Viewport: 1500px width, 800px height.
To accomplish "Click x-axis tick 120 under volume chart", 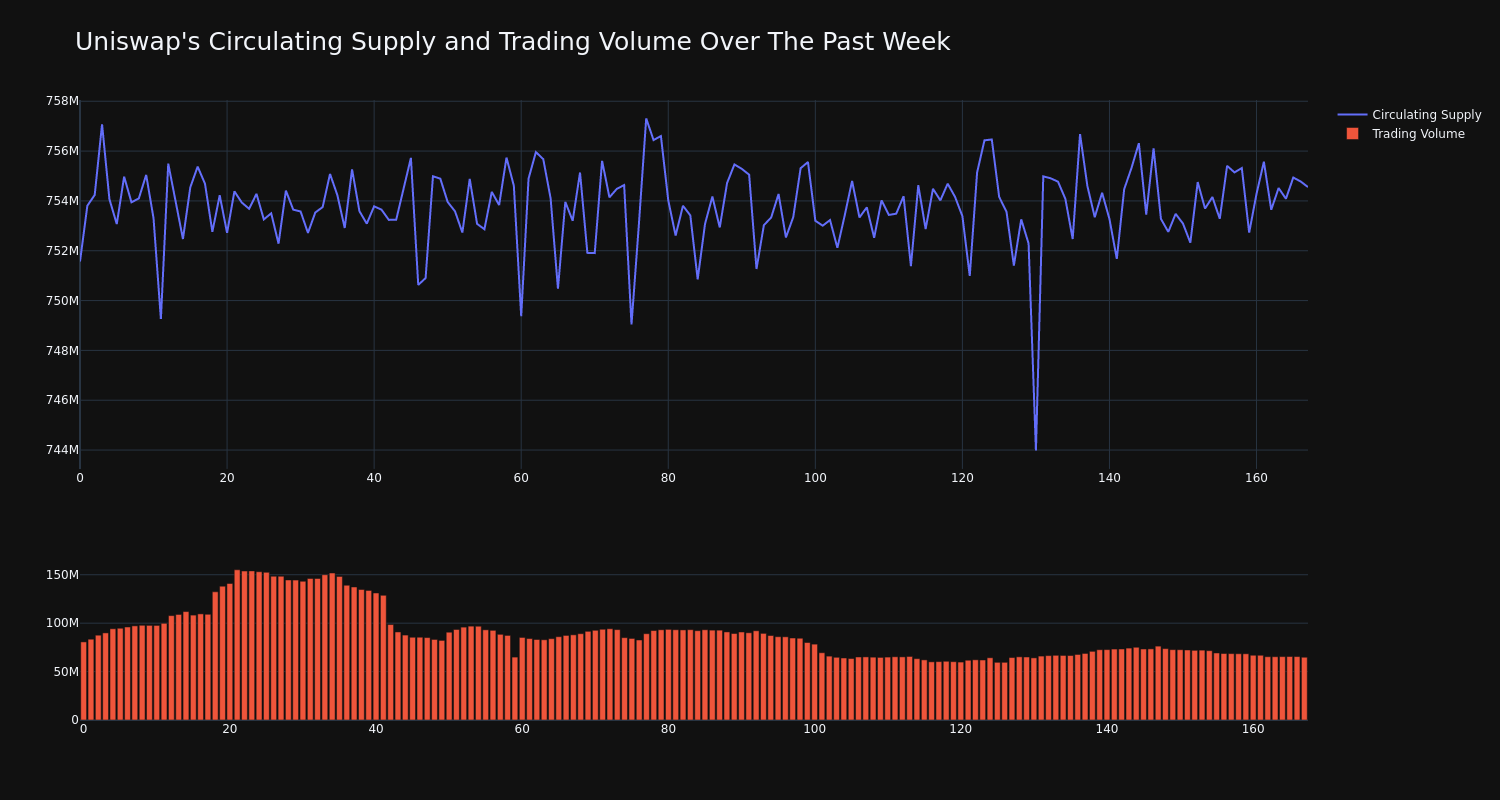I will 961,729.
